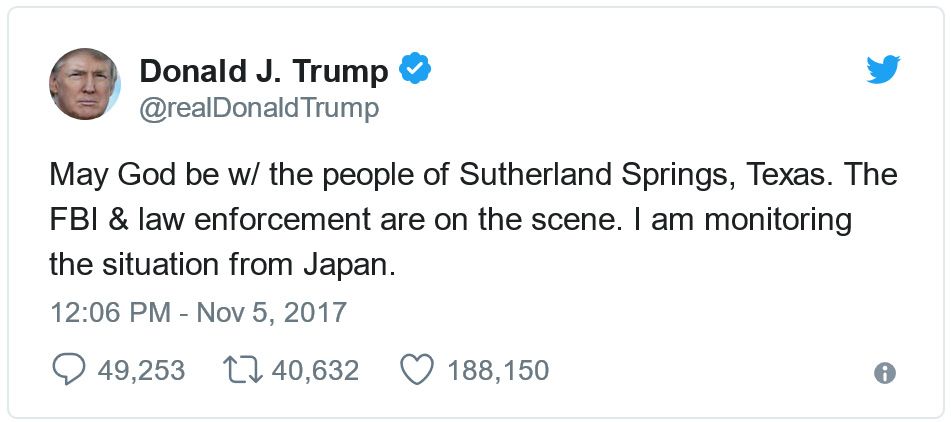Like the tweet with the heart icon
The width and height of the screenshot is (951, 422).
point(415,371)
